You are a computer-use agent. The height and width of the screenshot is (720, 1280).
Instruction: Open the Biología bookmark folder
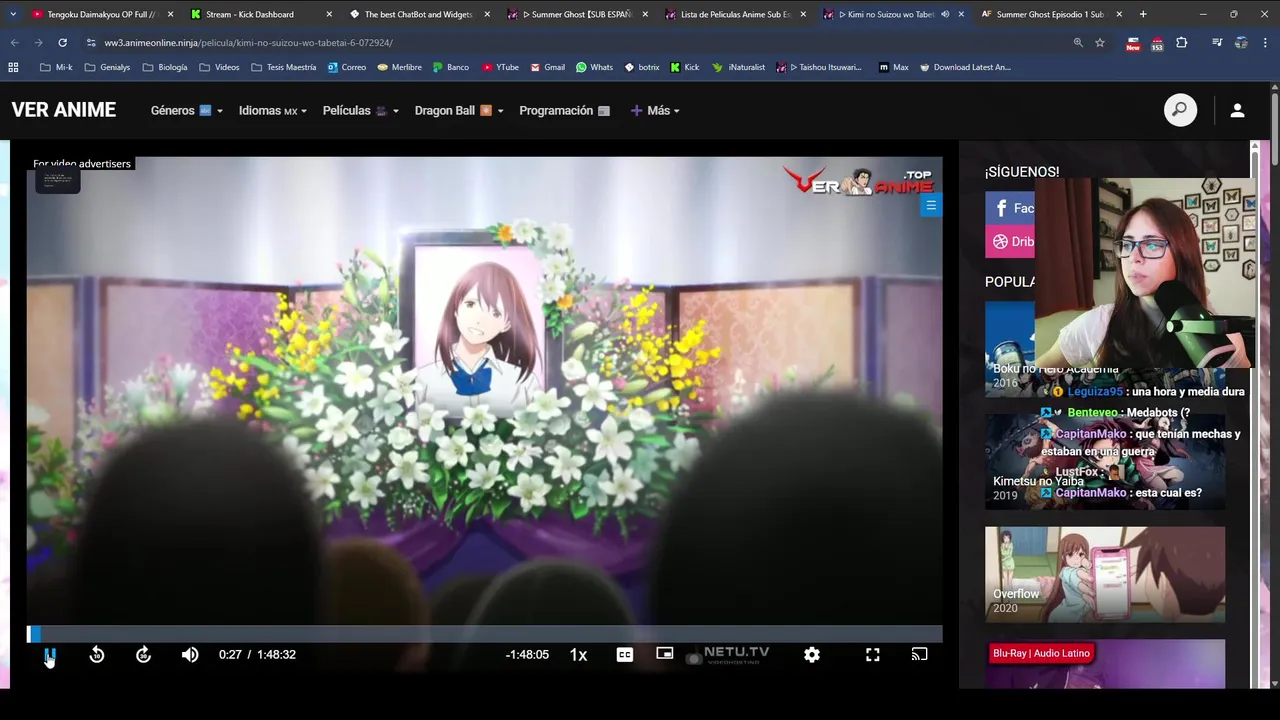165,67
